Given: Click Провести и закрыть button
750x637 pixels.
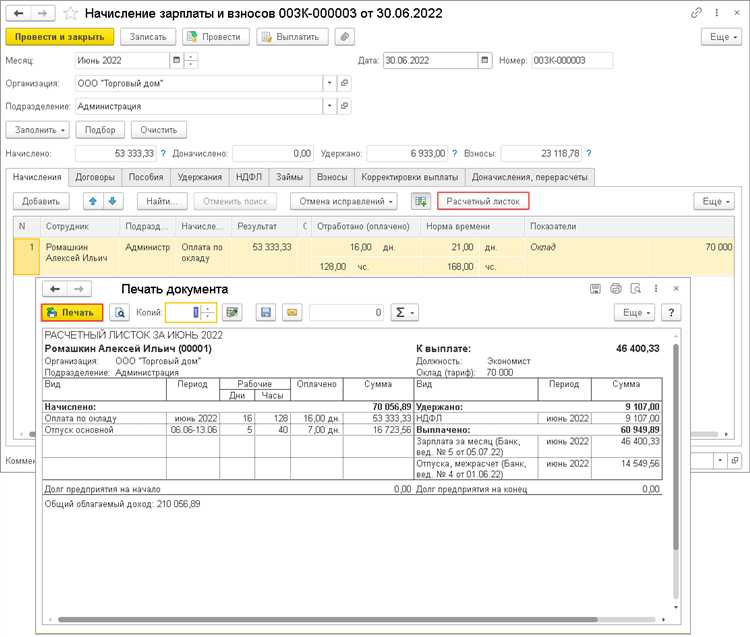Looking at the screenshot, I should pos(60,37).
